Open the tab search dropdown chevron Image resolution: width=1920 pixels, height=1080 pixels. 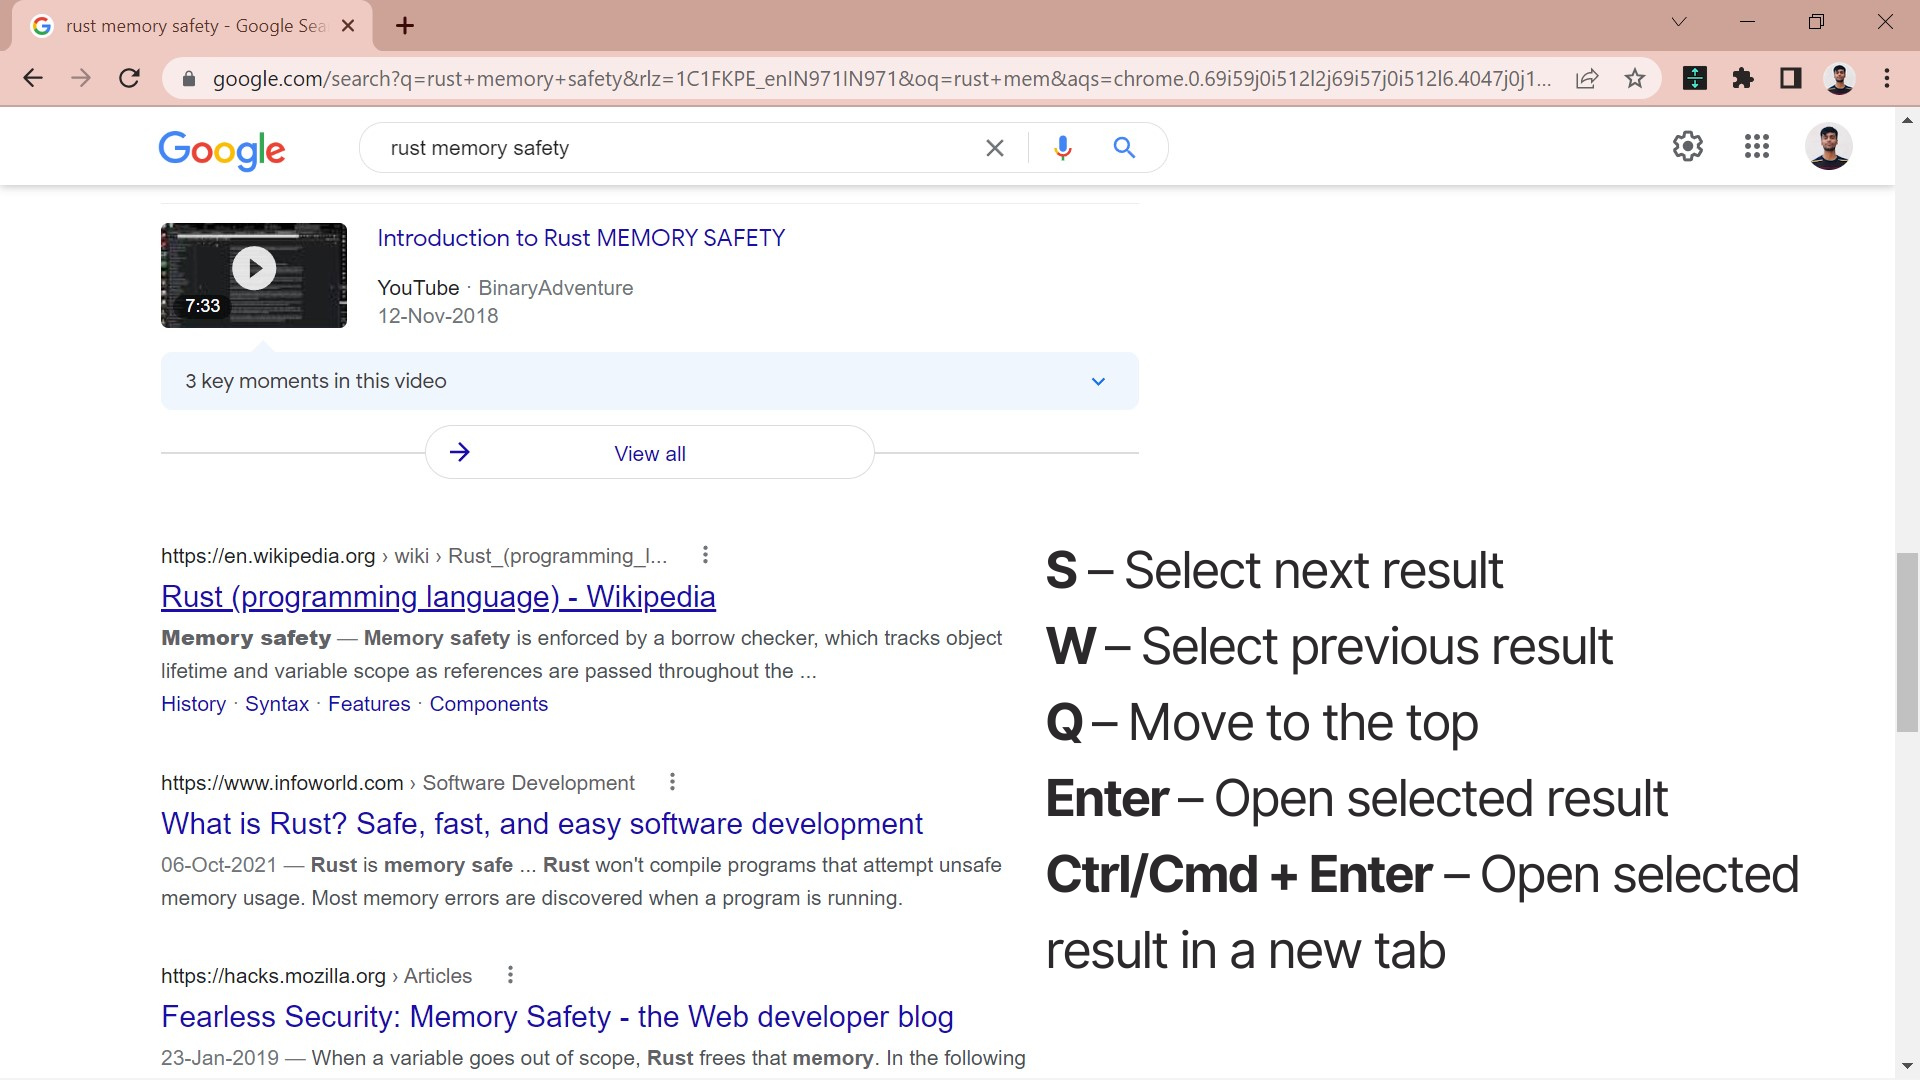click(1678, 22)
